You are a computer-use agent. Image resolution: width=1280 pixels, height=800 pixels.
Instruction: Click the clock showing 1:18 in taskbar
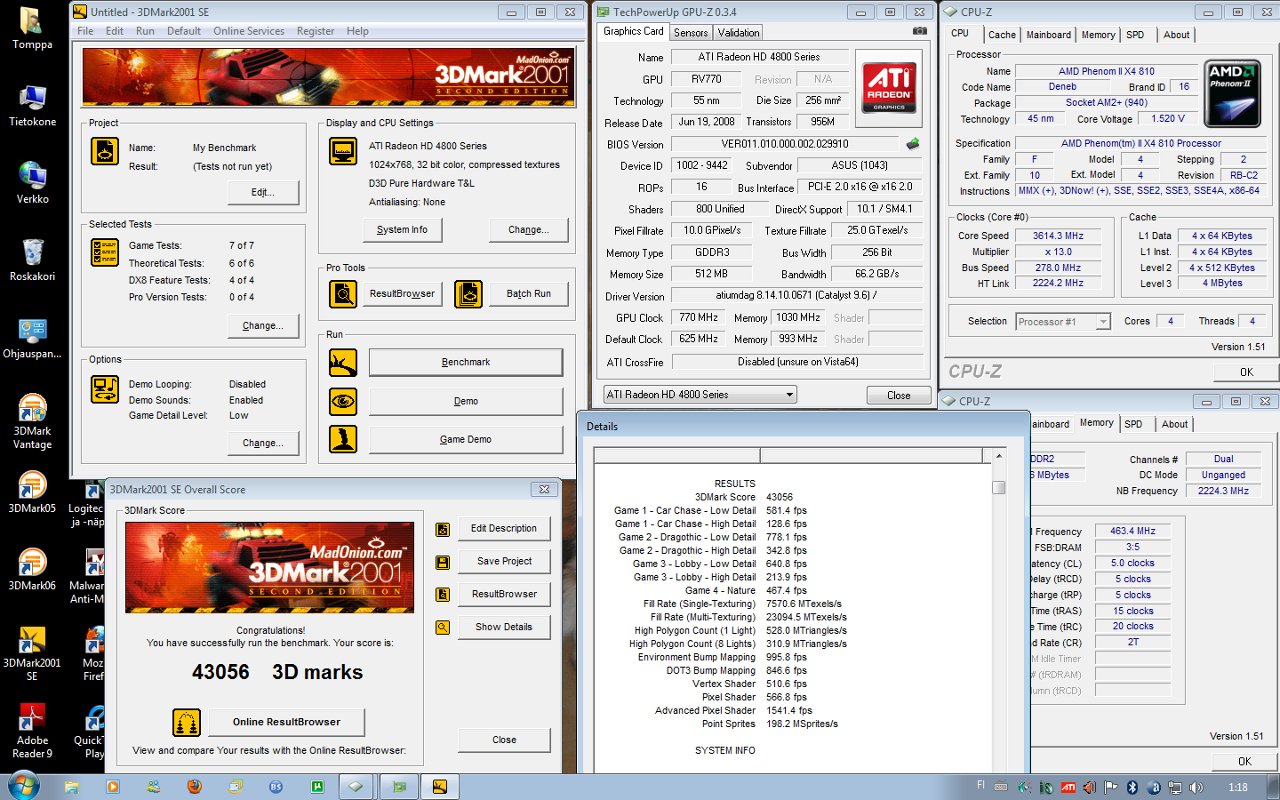pos(1238,787)
